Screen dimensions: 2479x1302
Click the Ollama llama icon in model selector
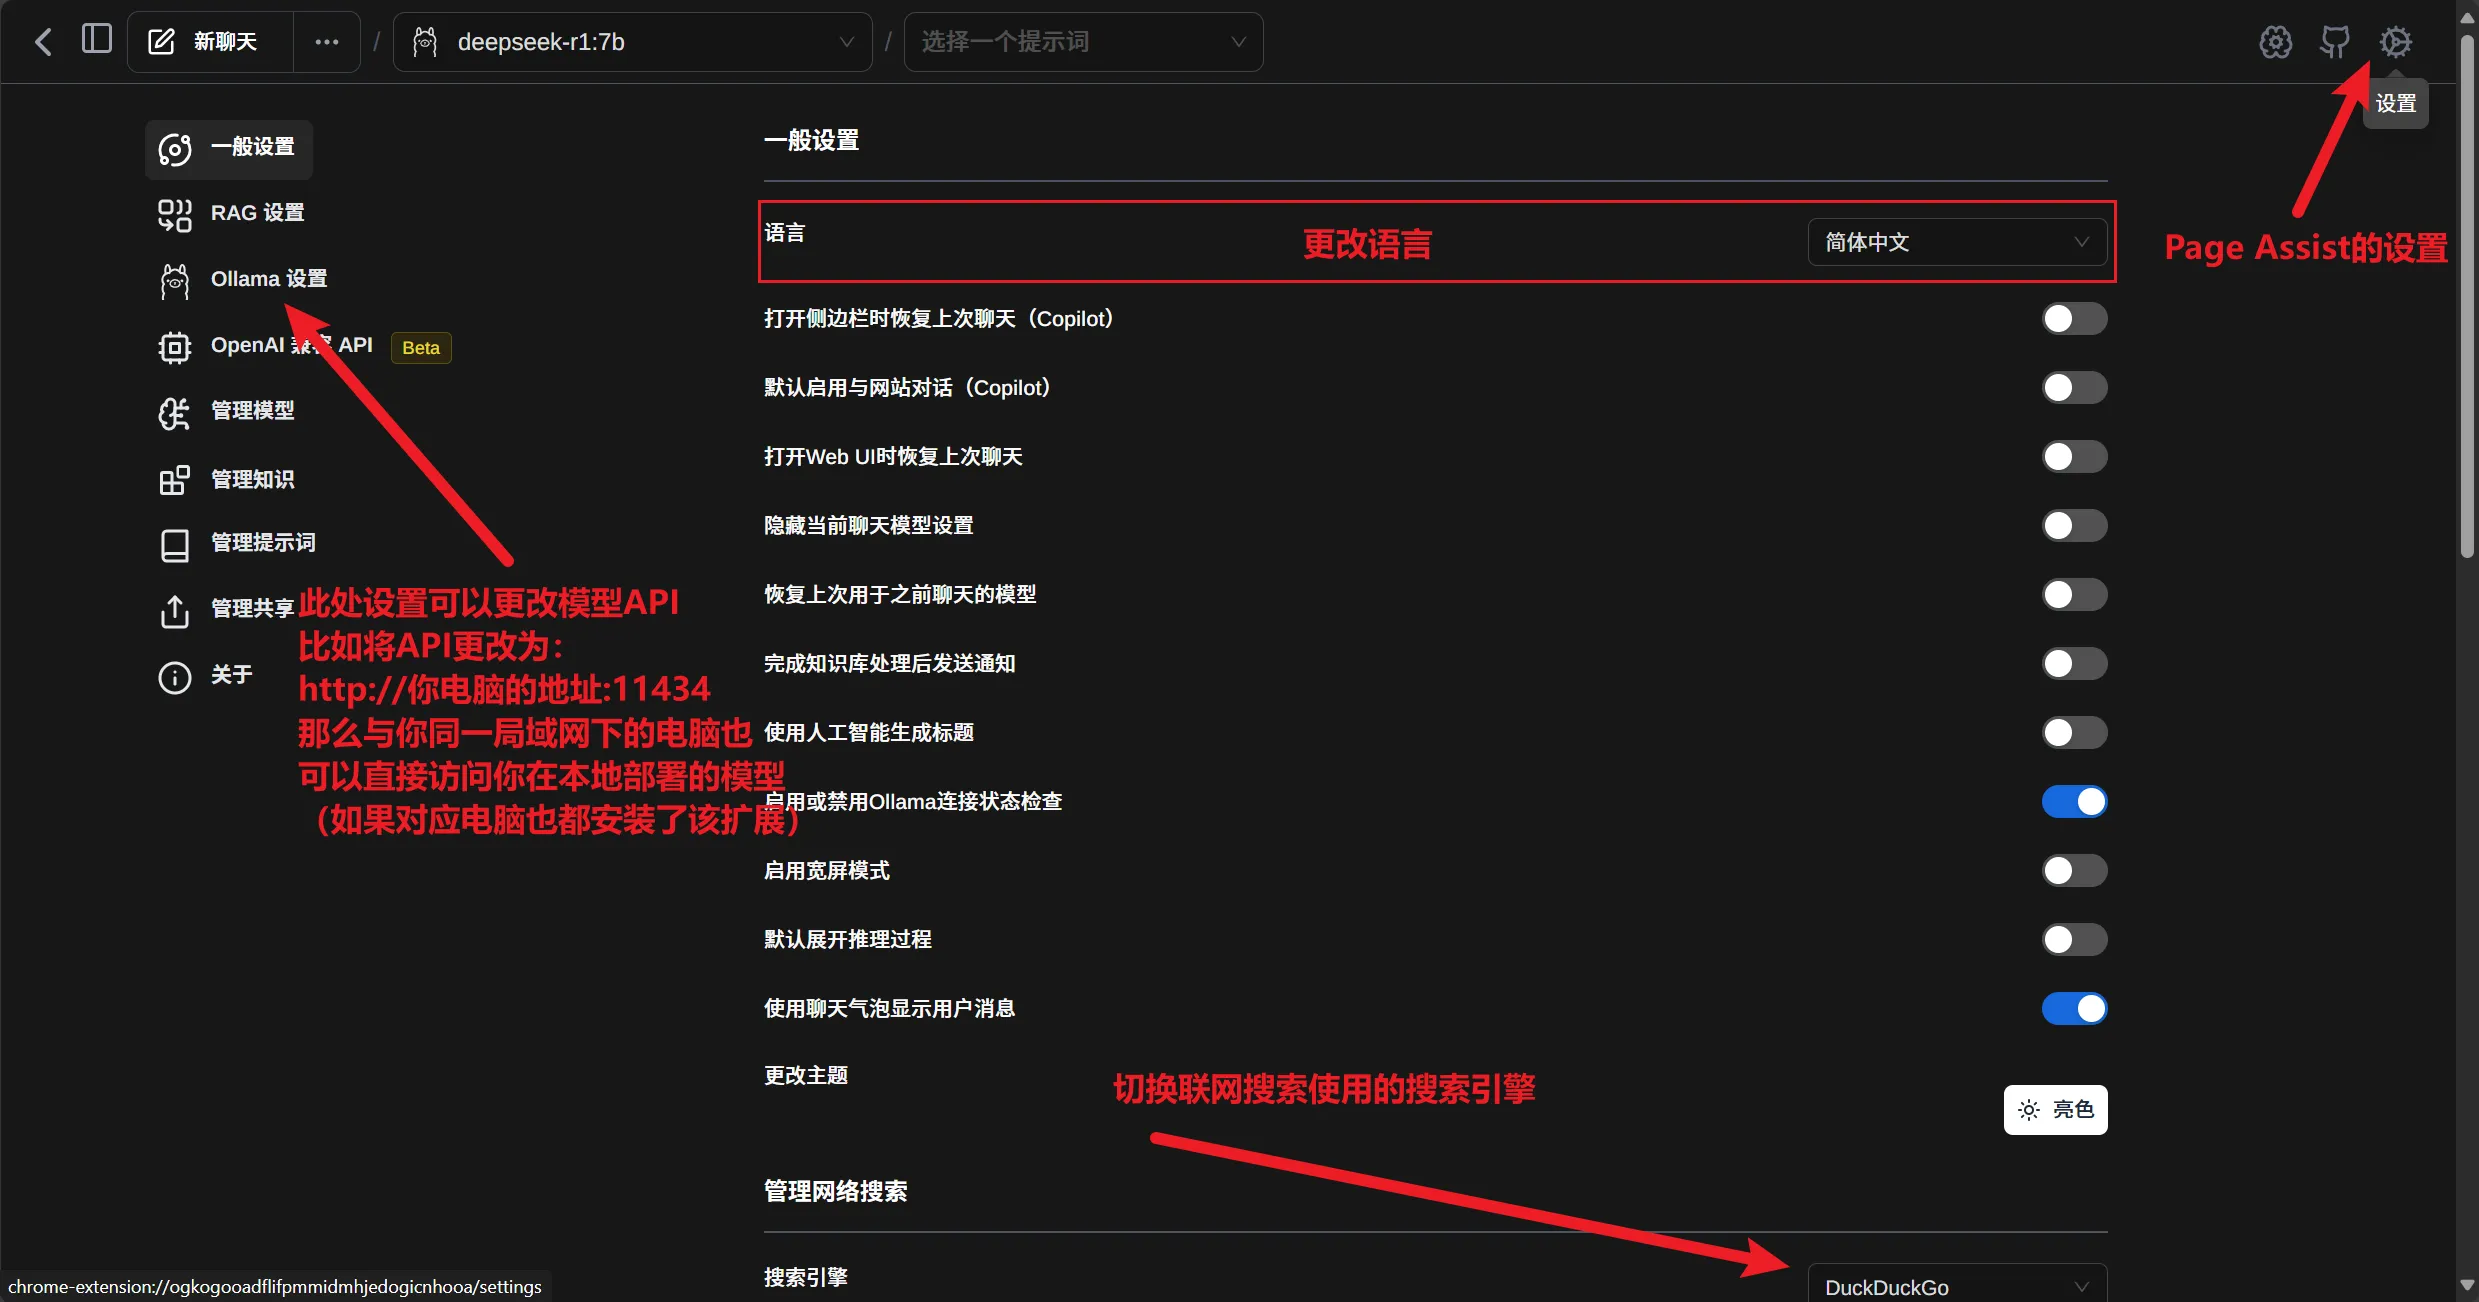coord(425,42)
